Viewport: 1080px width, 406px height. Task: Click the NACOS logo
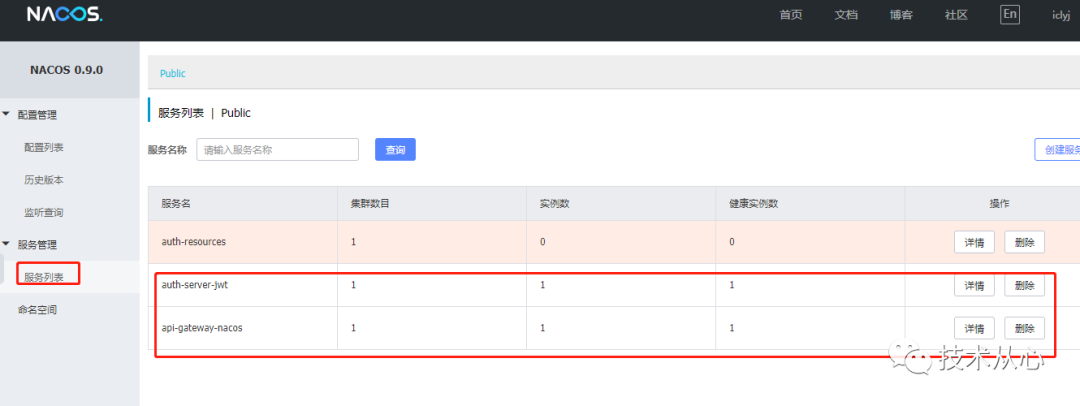click(64, 14)
